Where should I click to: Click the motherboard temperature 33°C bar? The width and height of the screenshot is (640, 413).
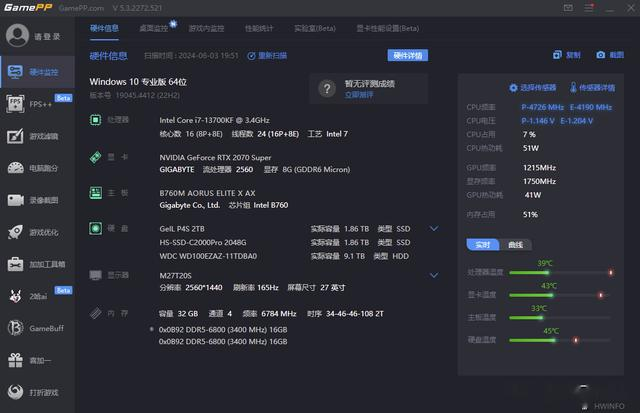click(x=560, y=318)
